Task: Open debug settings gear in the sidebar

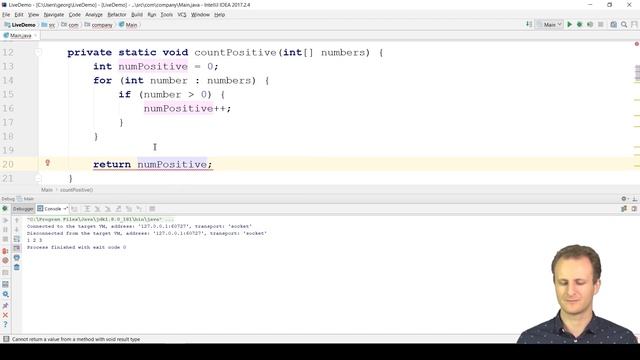Action: coord(5,294)
